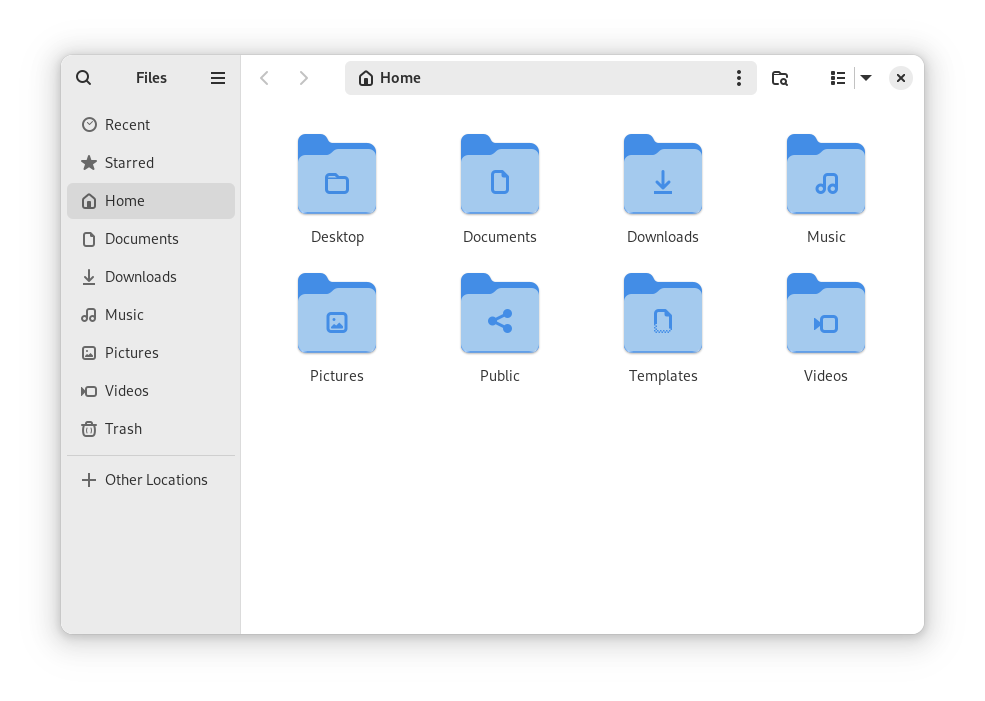Open the Trash from the sidebar
Image resolution: width=985 pixels, height=701 pixels.
[122, 428]
